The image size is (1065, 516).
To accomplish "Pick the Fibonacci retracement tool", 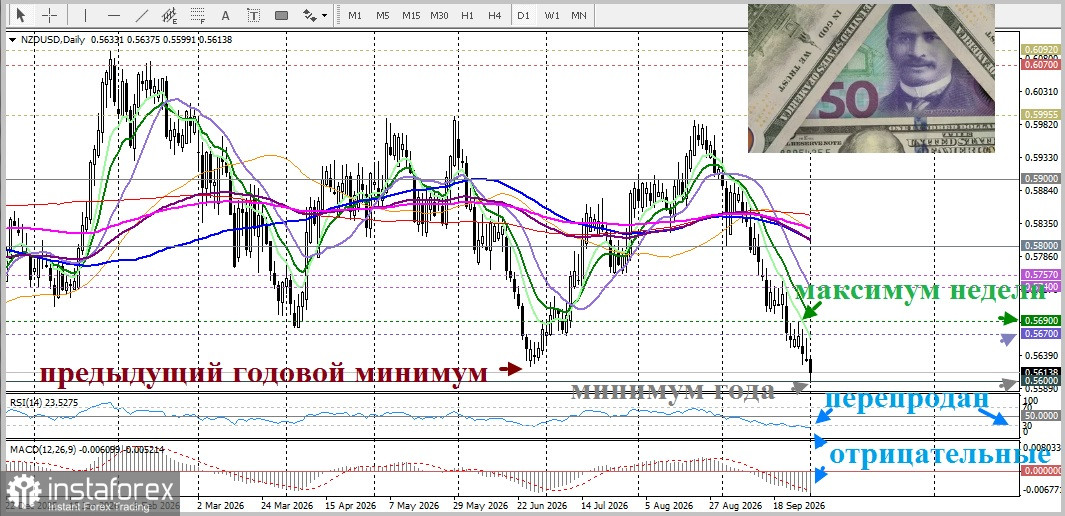I will pyautogui.click(x=198, y=14).
